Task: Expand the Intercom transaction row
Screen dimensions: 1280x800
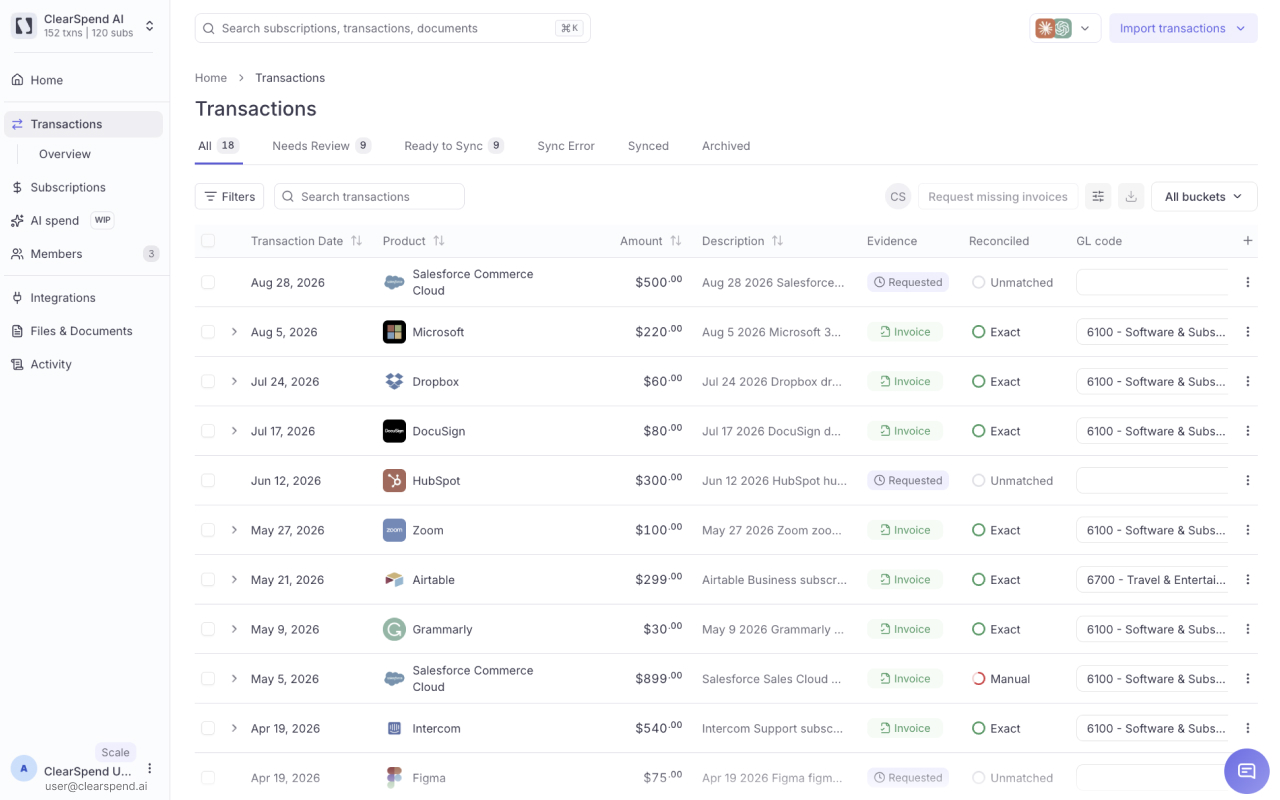Action: 234,728
